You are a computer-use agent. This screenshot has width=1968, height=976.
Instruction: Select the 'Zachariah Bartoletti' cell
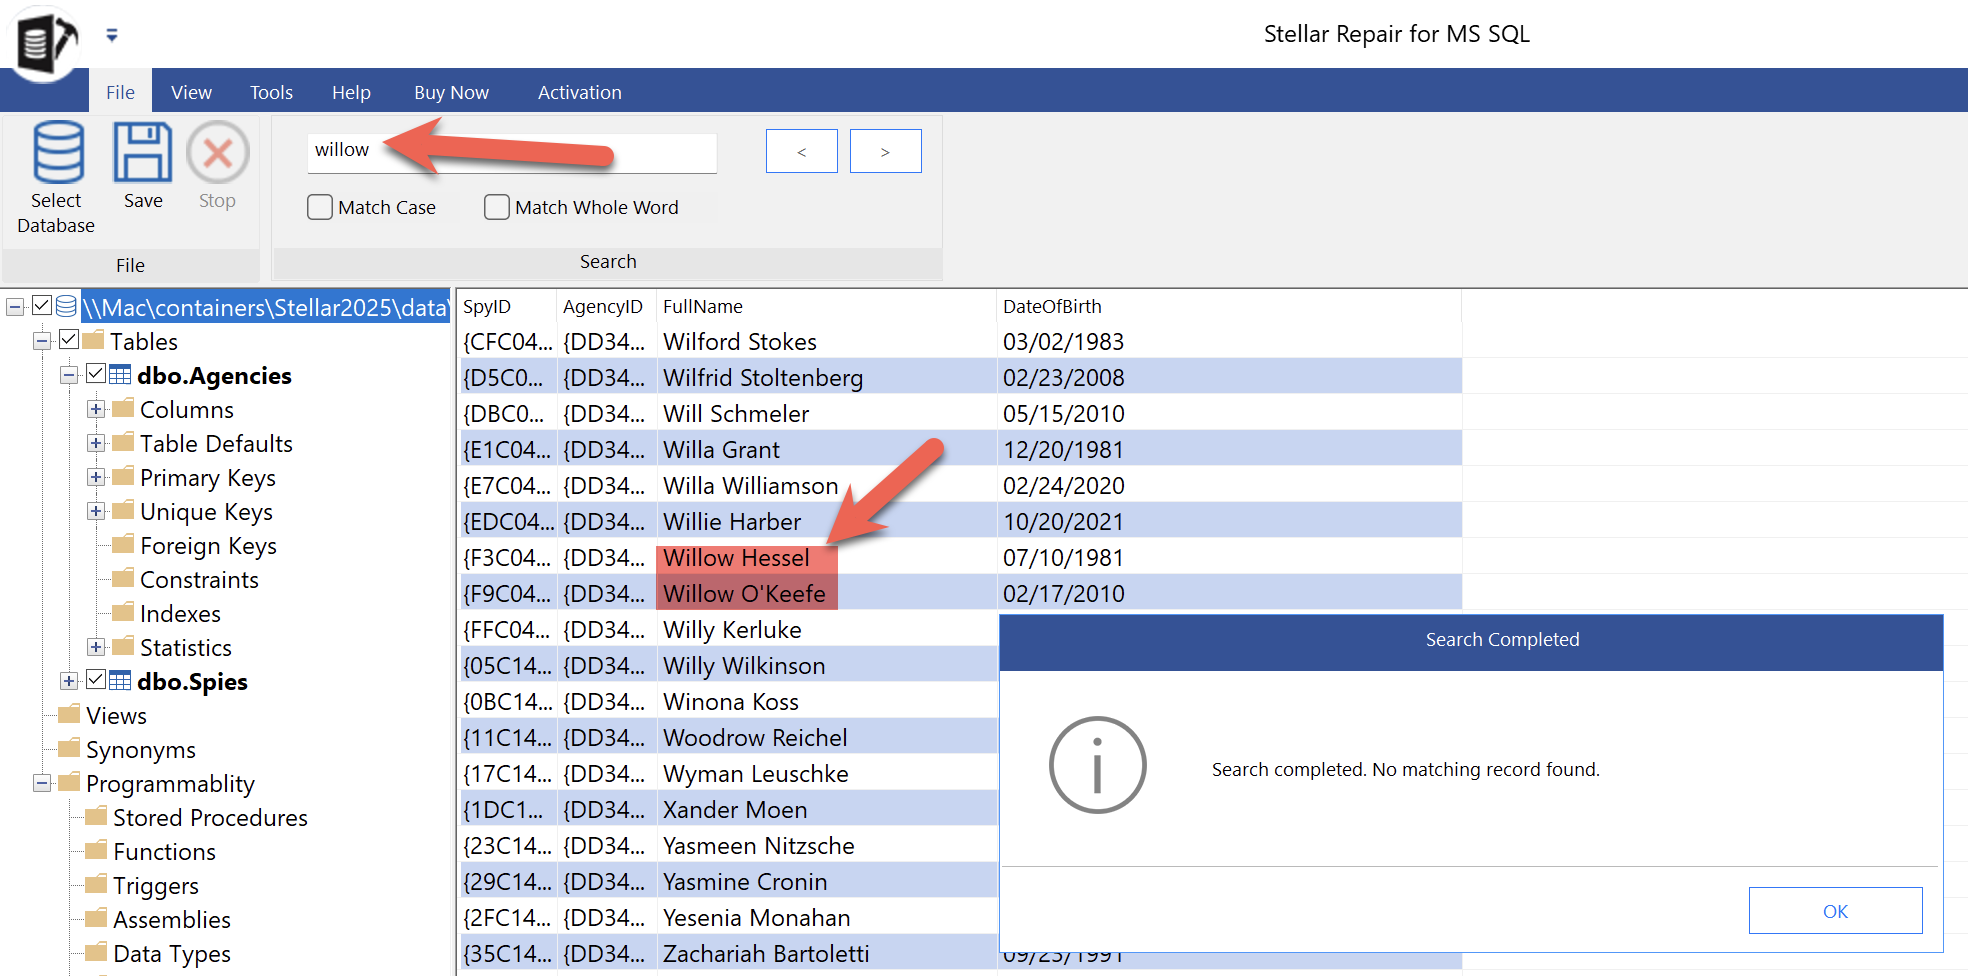826,953
